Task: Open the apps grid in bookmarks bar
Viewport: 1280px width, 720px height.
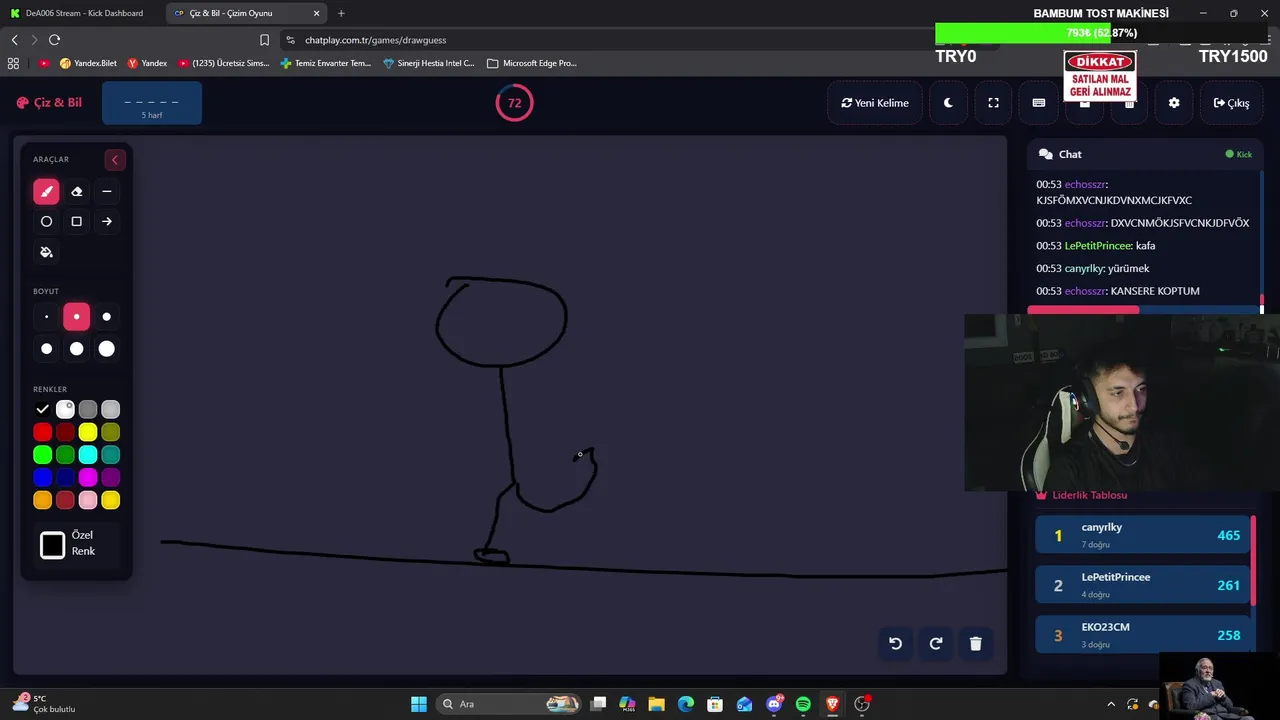Action: pos(13,63)
